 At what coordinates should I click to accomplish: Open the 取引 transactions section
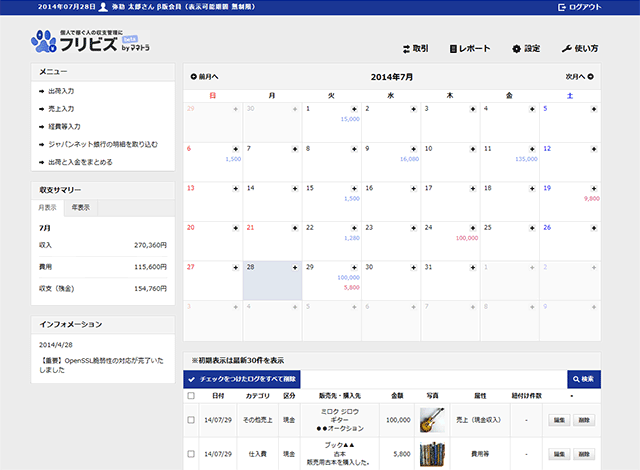414,48
